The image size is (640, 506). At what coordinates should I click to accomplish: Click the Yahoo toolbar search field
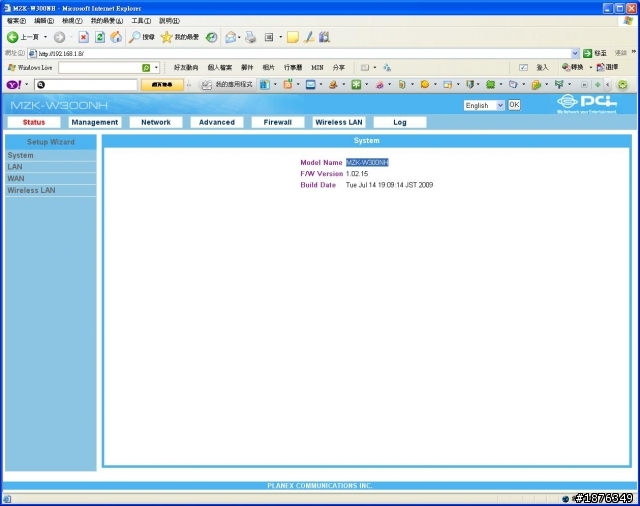[x=86, y=84]
